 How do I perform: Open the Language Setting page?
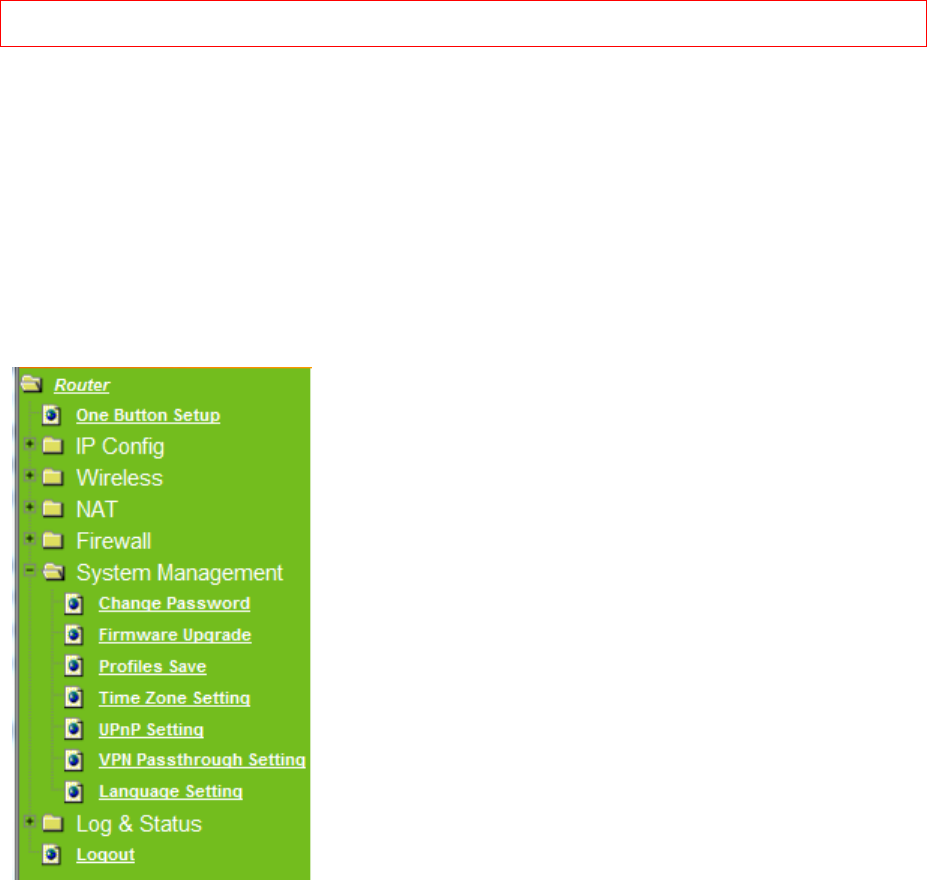tap(171, 791)
